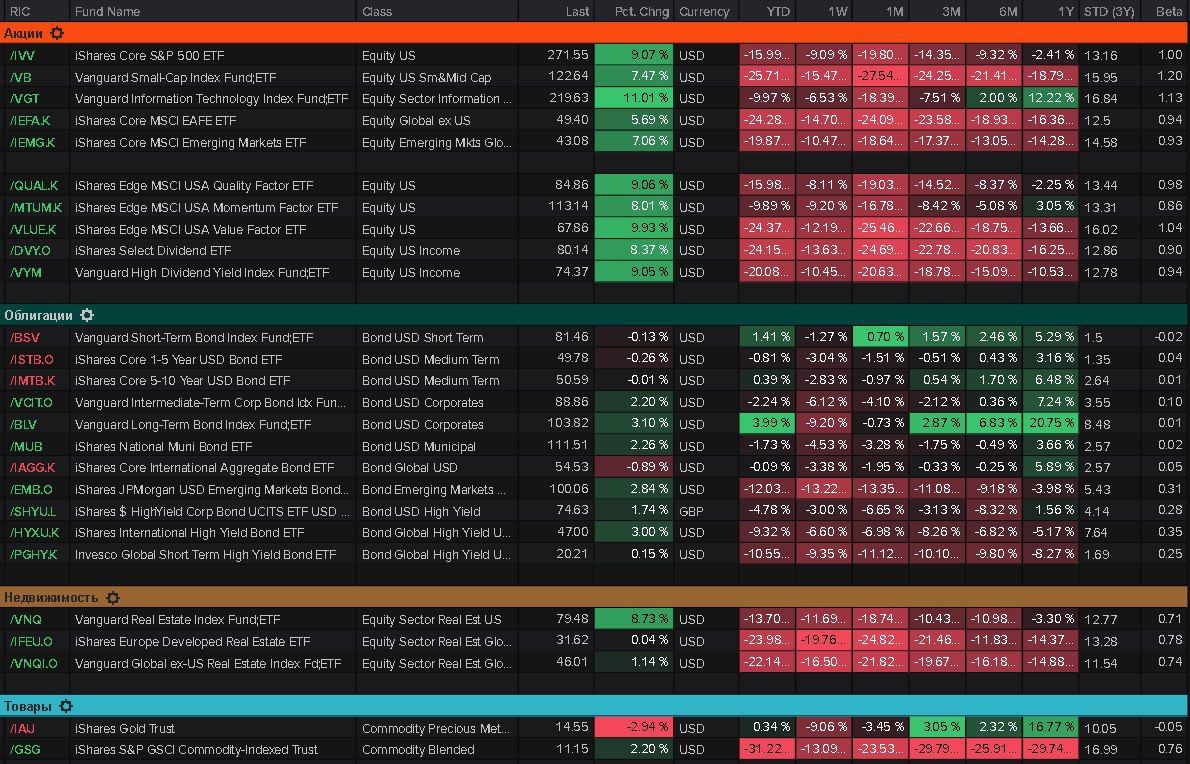Open the /IEMG.K ticker link
1190x764 pixels.
click(x=32, y=142)
